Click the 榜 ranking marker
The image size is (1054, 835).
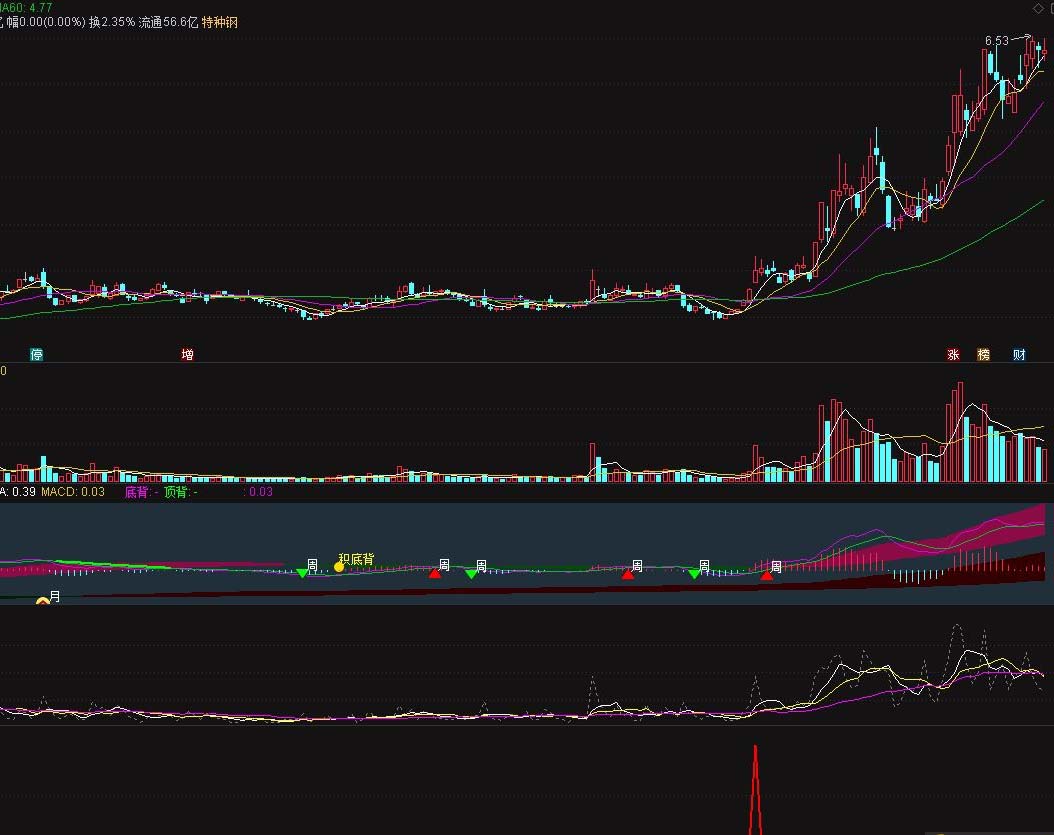tap(985, 354)
